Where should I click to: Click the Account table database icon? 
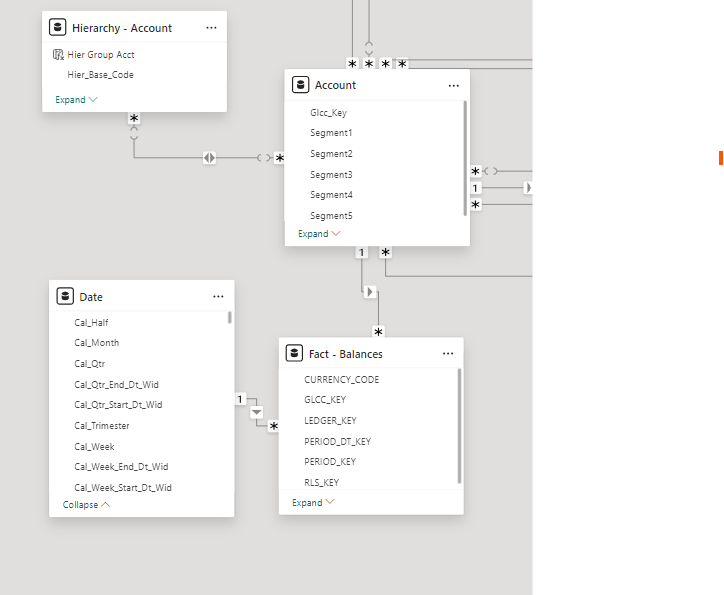pos(301,85)
